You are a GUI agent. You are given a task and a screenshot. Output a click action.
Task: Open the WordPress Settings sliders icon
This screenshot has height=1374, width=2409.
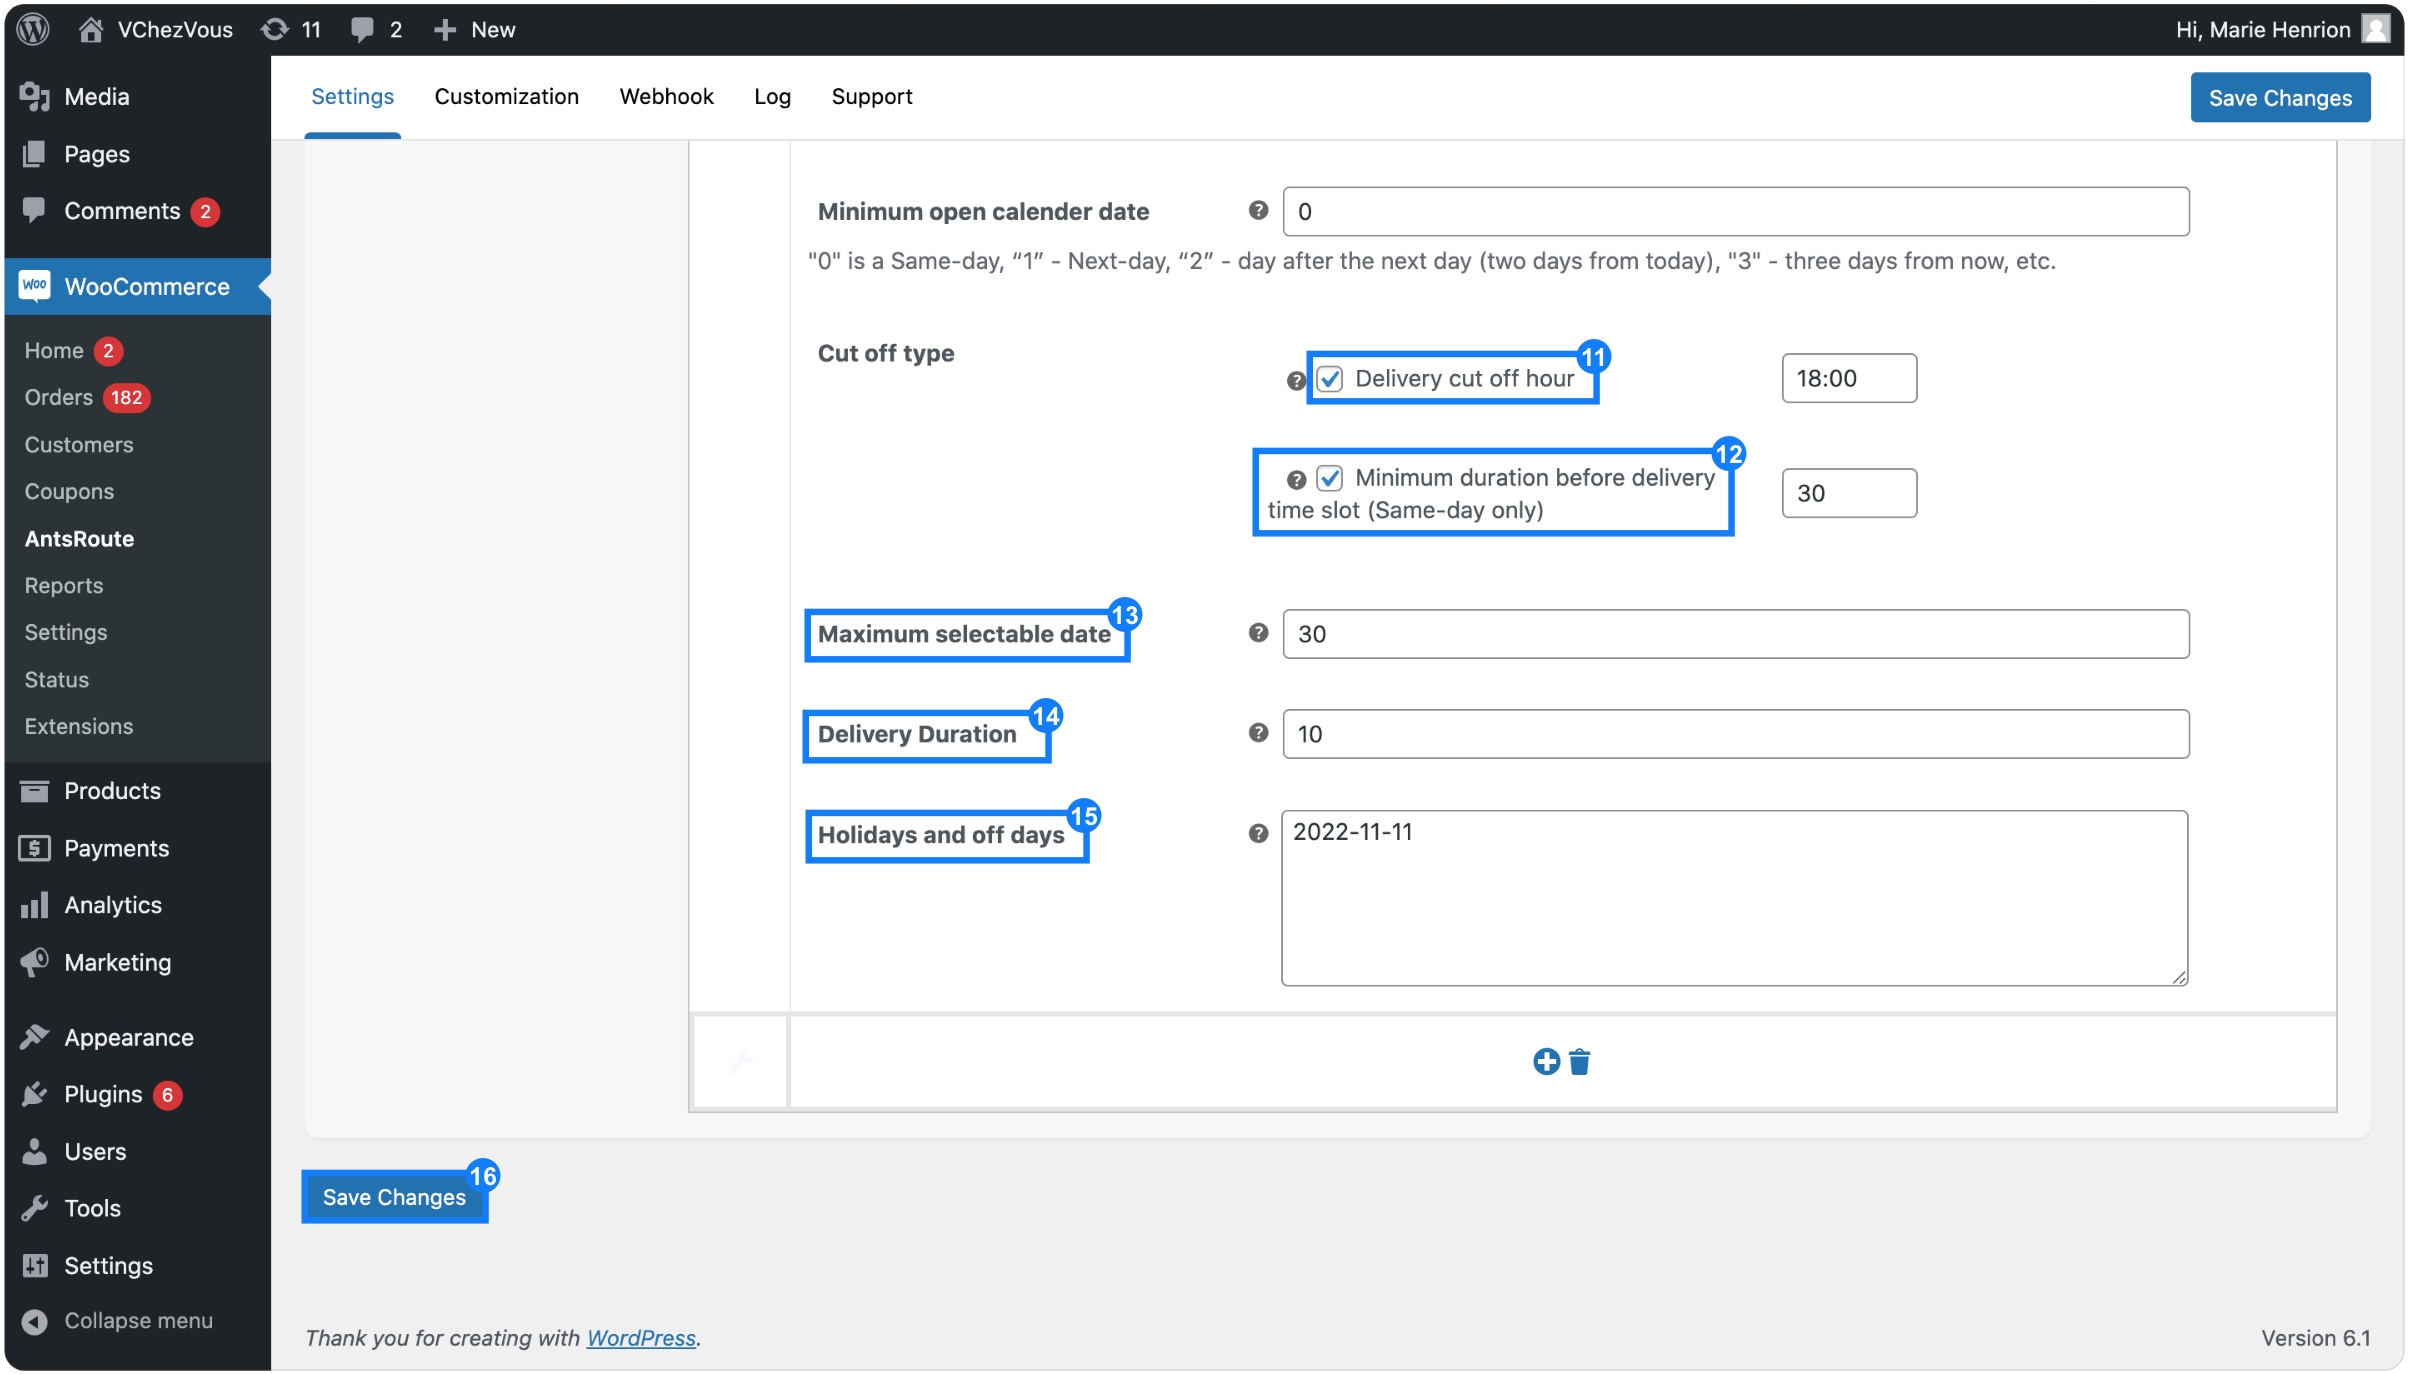click(34, 1265)
